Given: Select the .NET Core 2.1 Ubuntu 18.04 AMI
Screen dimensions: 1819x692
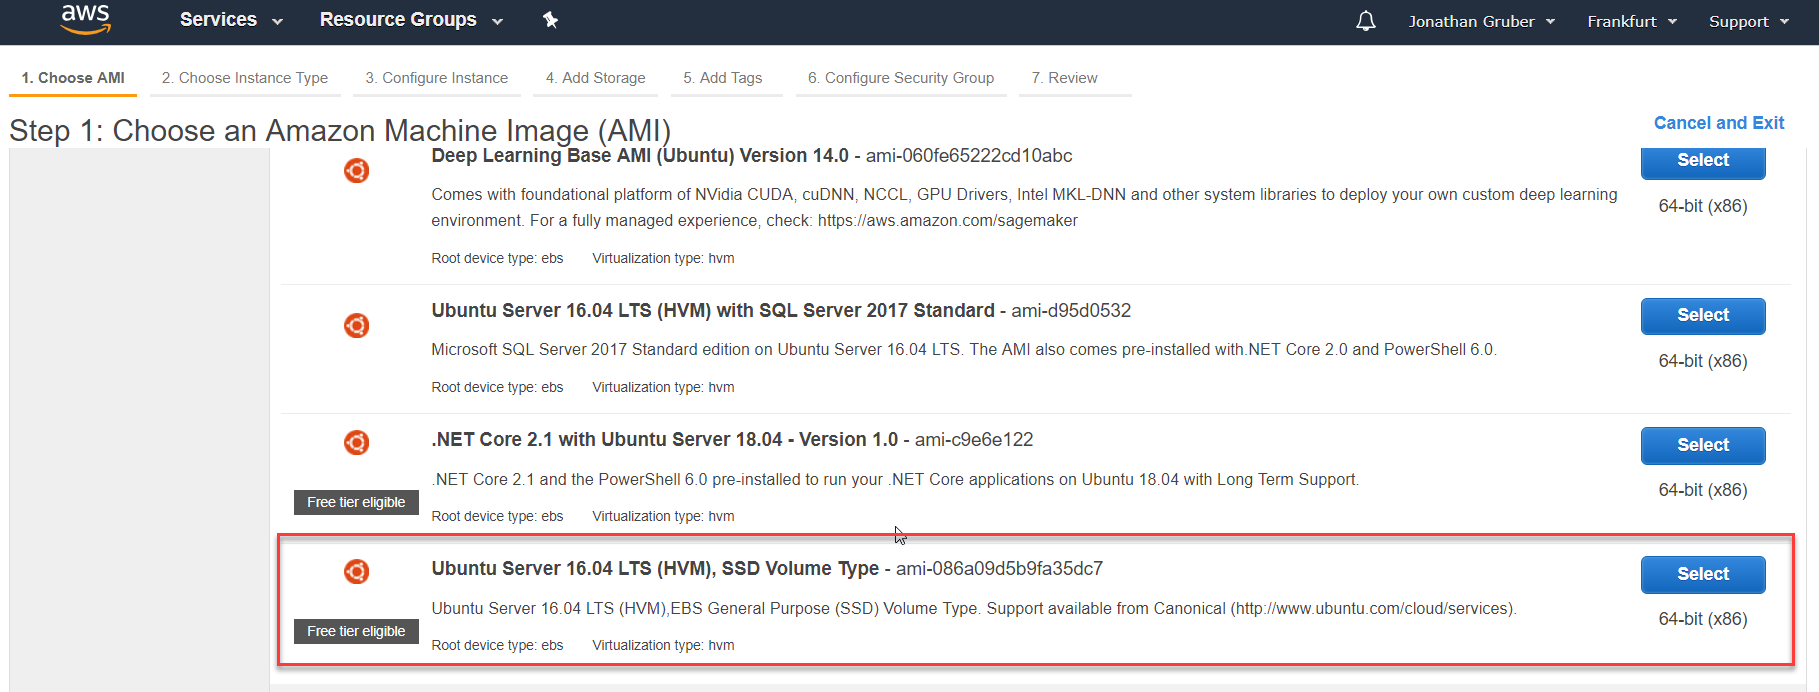Looking at the screenshot, I should (x=1703, y=446).
